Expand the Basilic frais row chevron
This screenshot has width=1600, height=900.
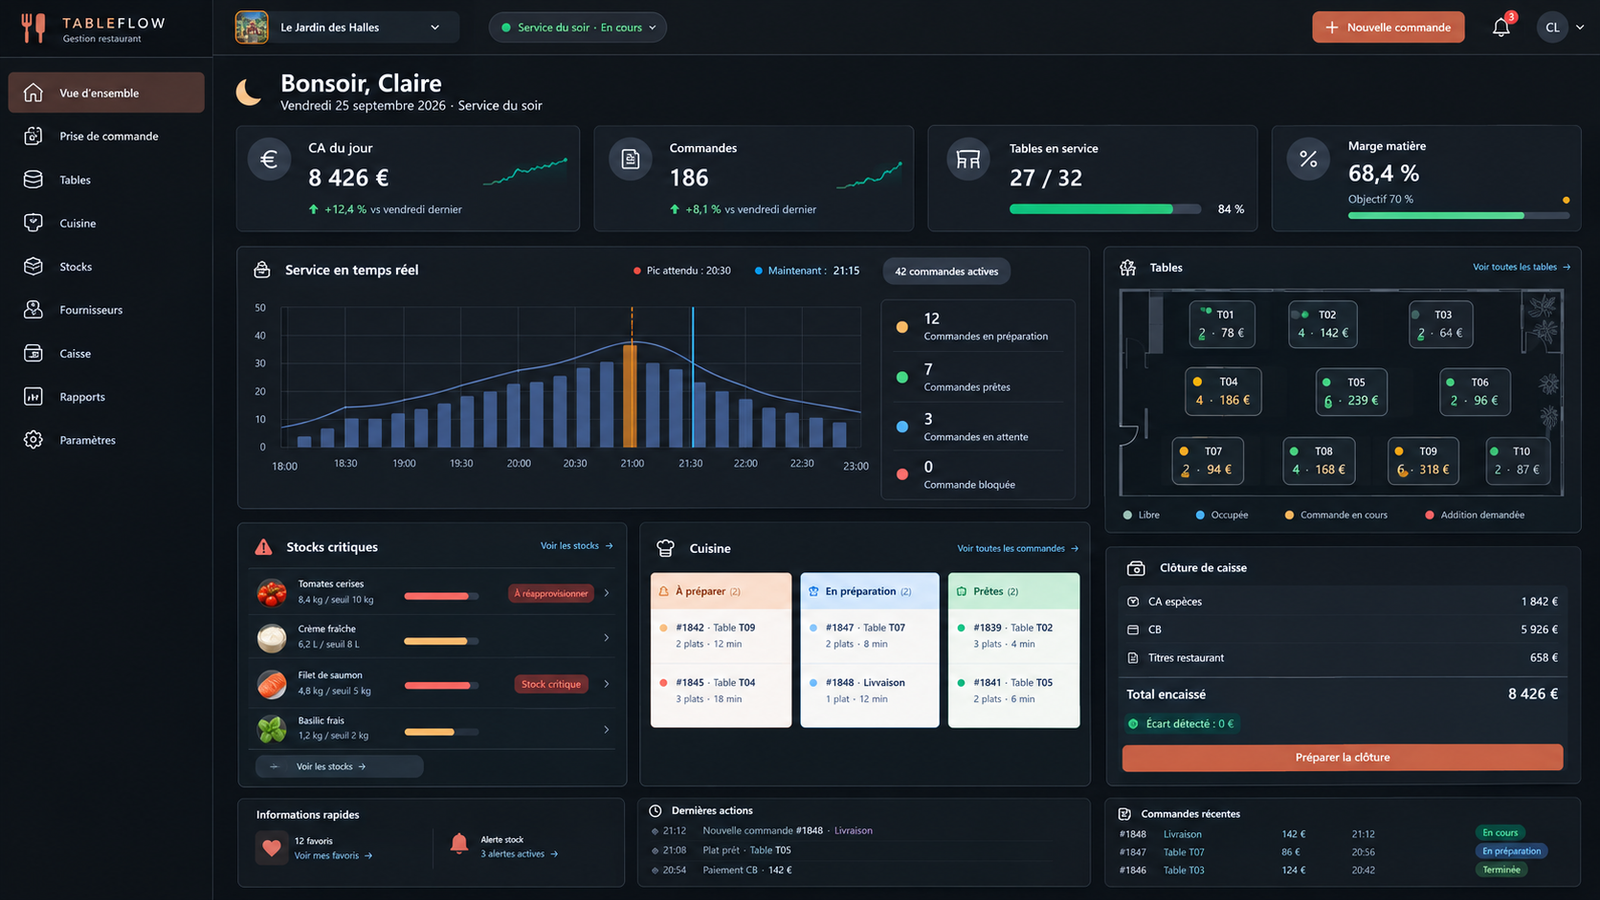coord(607,730)
